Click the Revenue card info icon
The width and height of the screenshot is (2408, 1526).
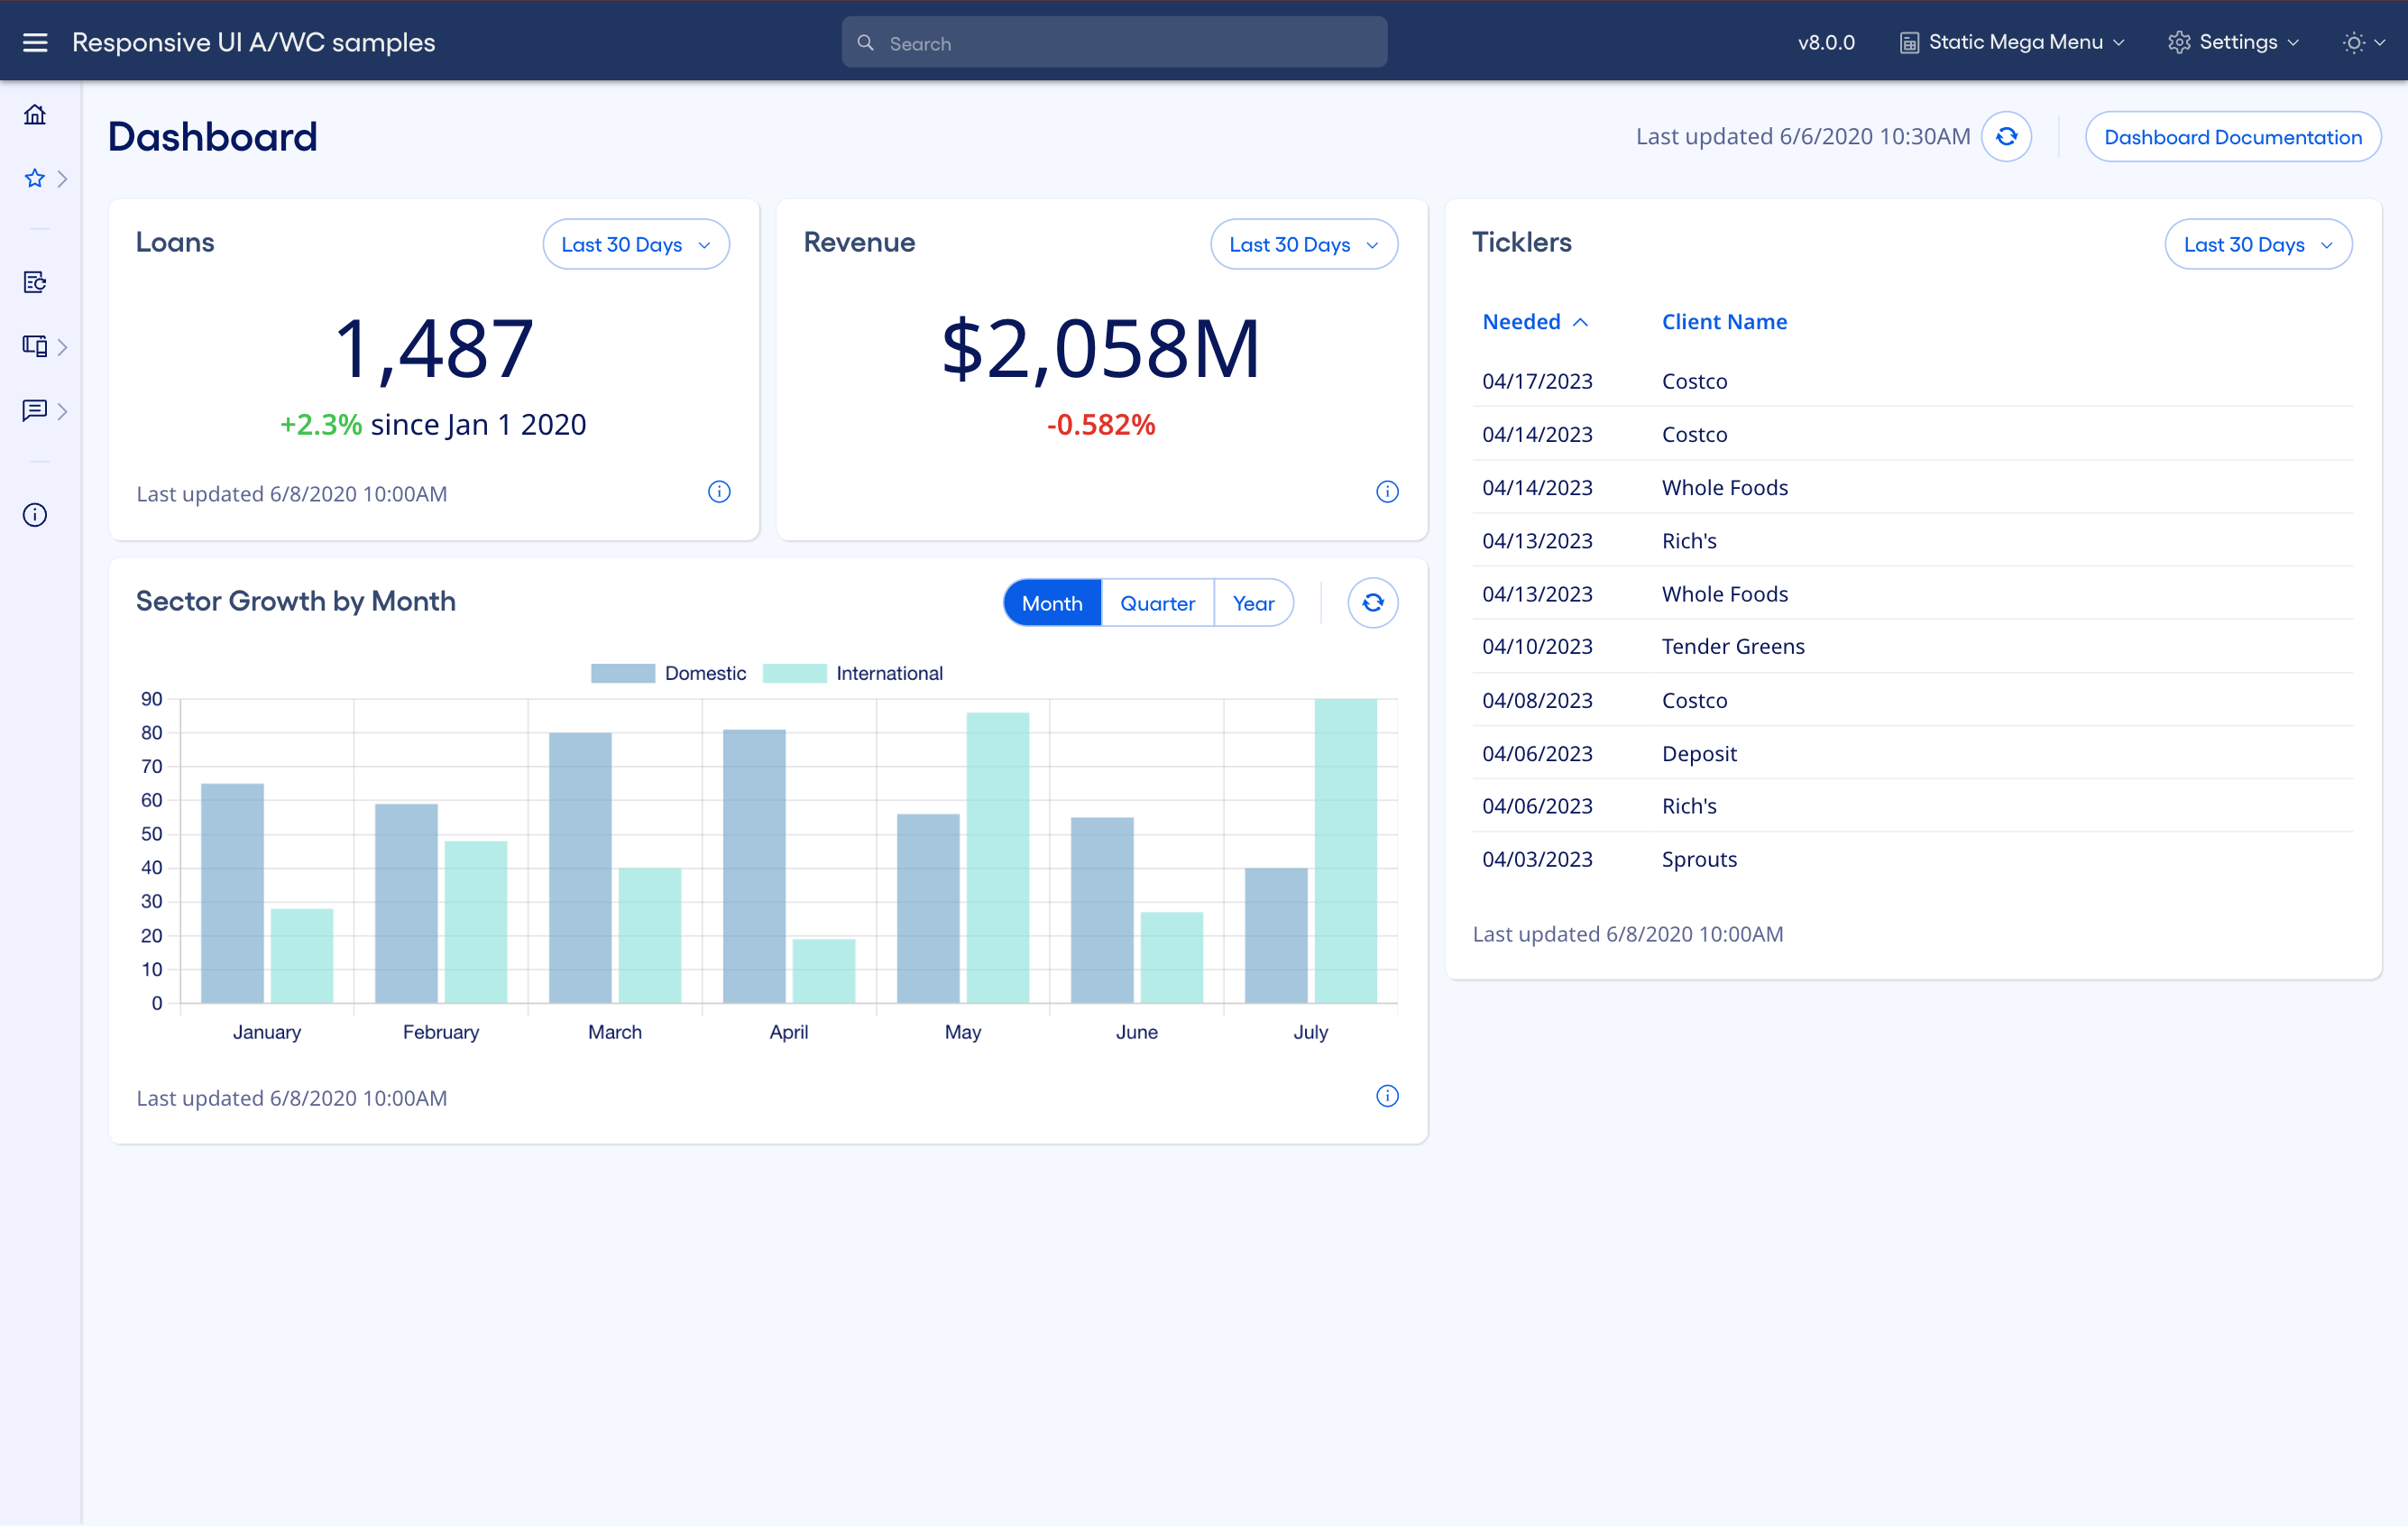click(1386, 492)
